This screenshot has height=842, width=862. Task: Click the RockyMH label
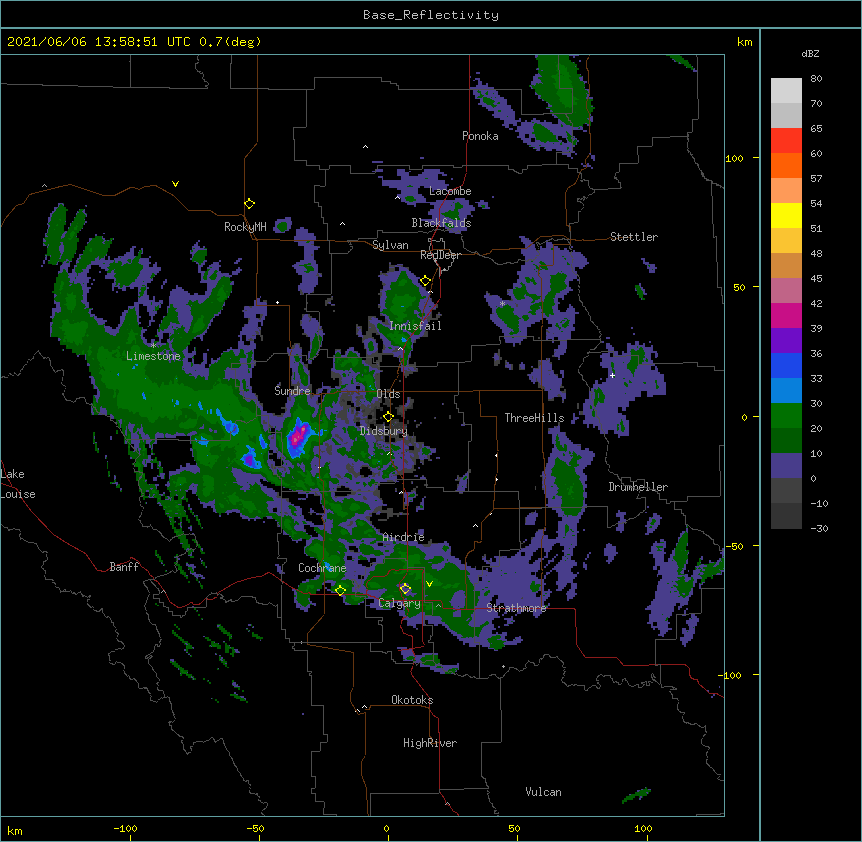point(245,227)
